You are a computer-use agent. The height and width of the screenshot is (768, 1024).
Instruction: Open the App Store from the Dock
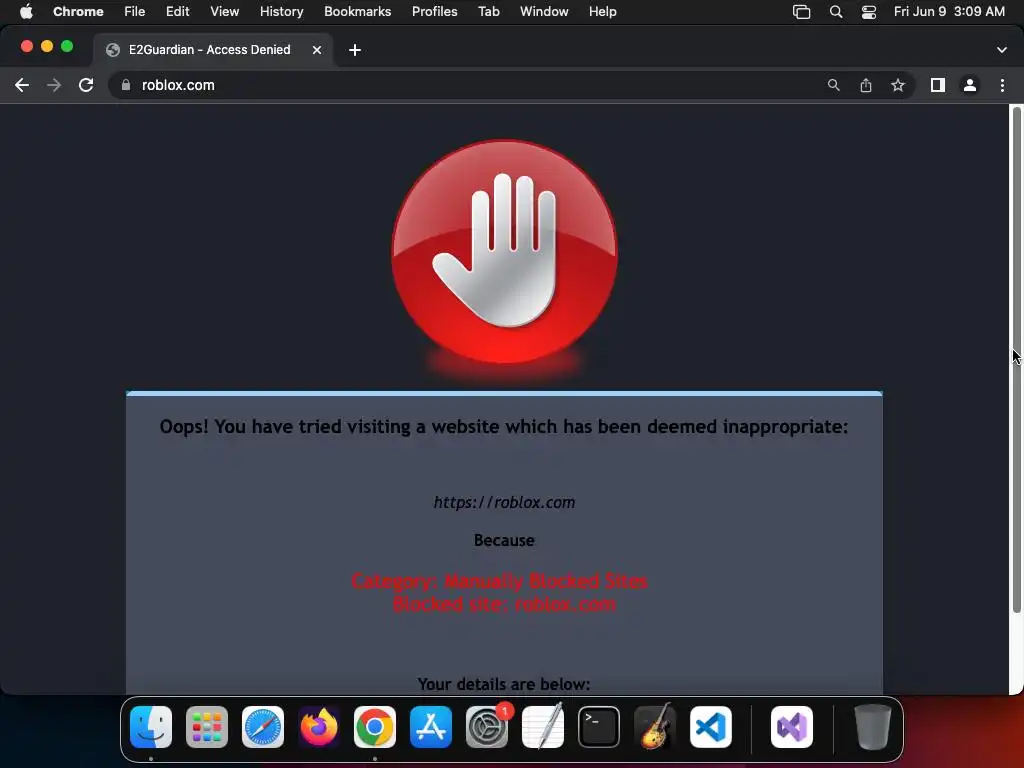(x=431, y=727)
